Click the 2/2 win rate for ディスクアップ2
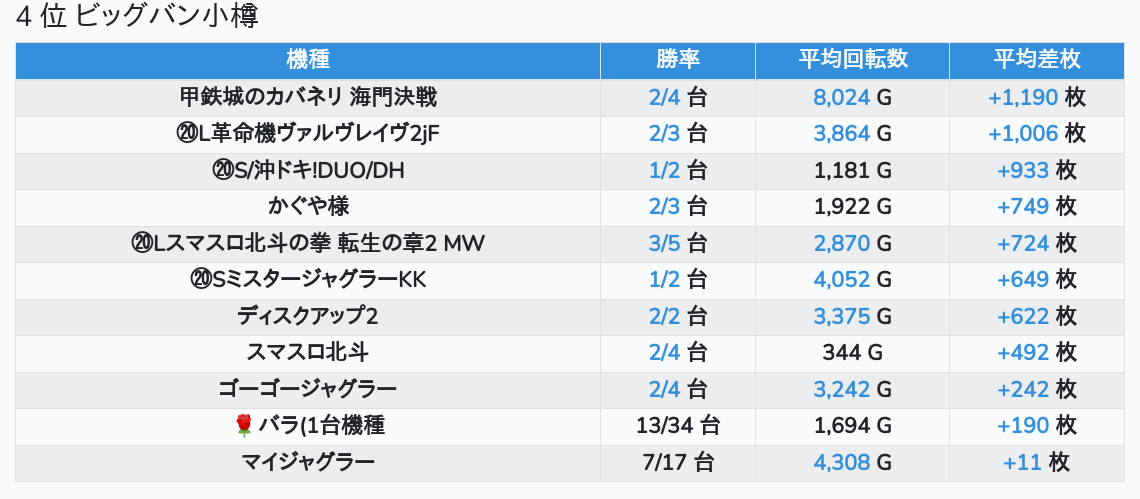The image size is (1140, 499). pyautogui.click(x=665, y=316)
